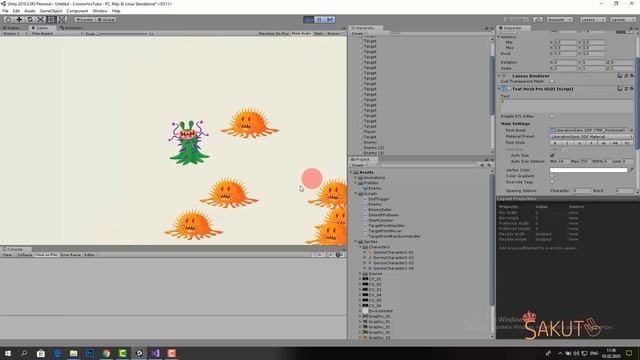Toggle Cull Transparent Mesh checkbox

(552, 82)
